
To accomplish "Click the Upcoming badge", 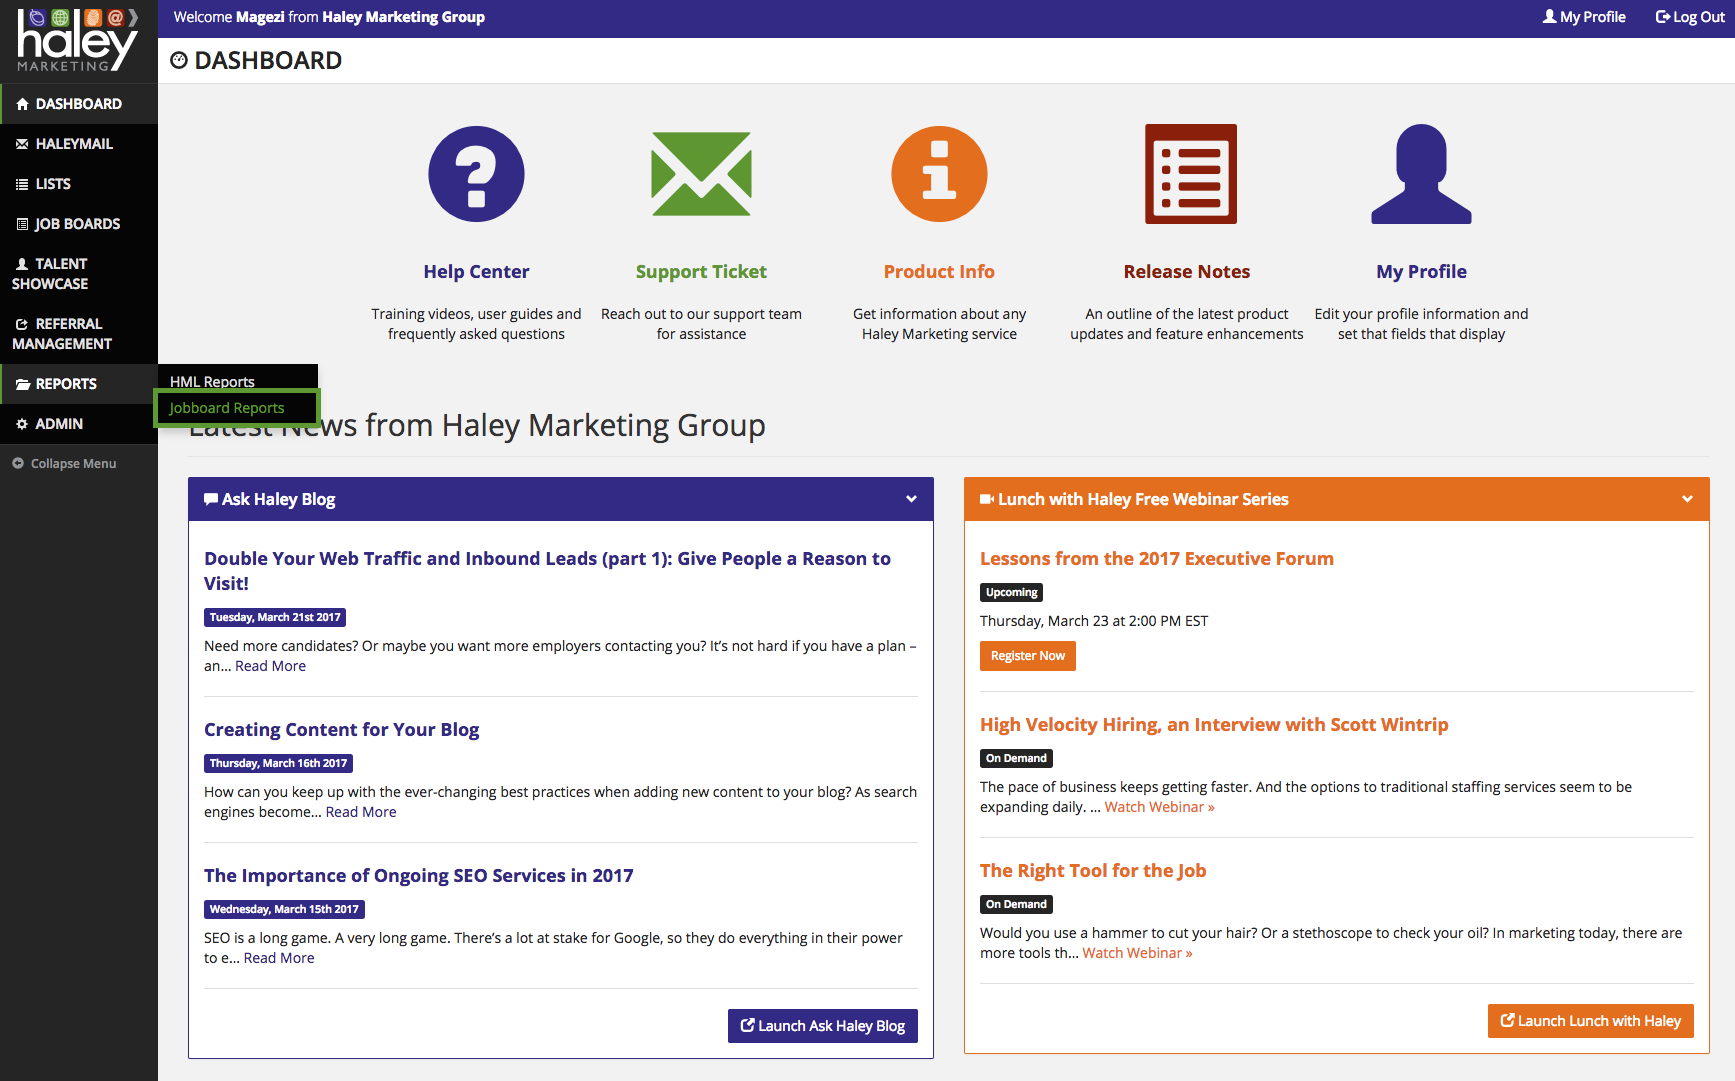I will tap(1011, 592).
